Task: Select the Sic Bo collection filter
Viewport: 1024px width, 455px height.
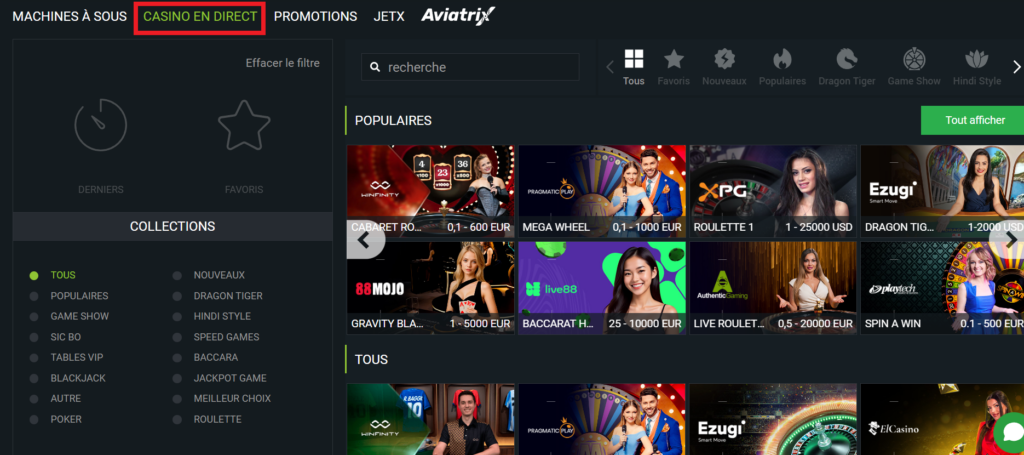Action: click(x=66, y=337)
